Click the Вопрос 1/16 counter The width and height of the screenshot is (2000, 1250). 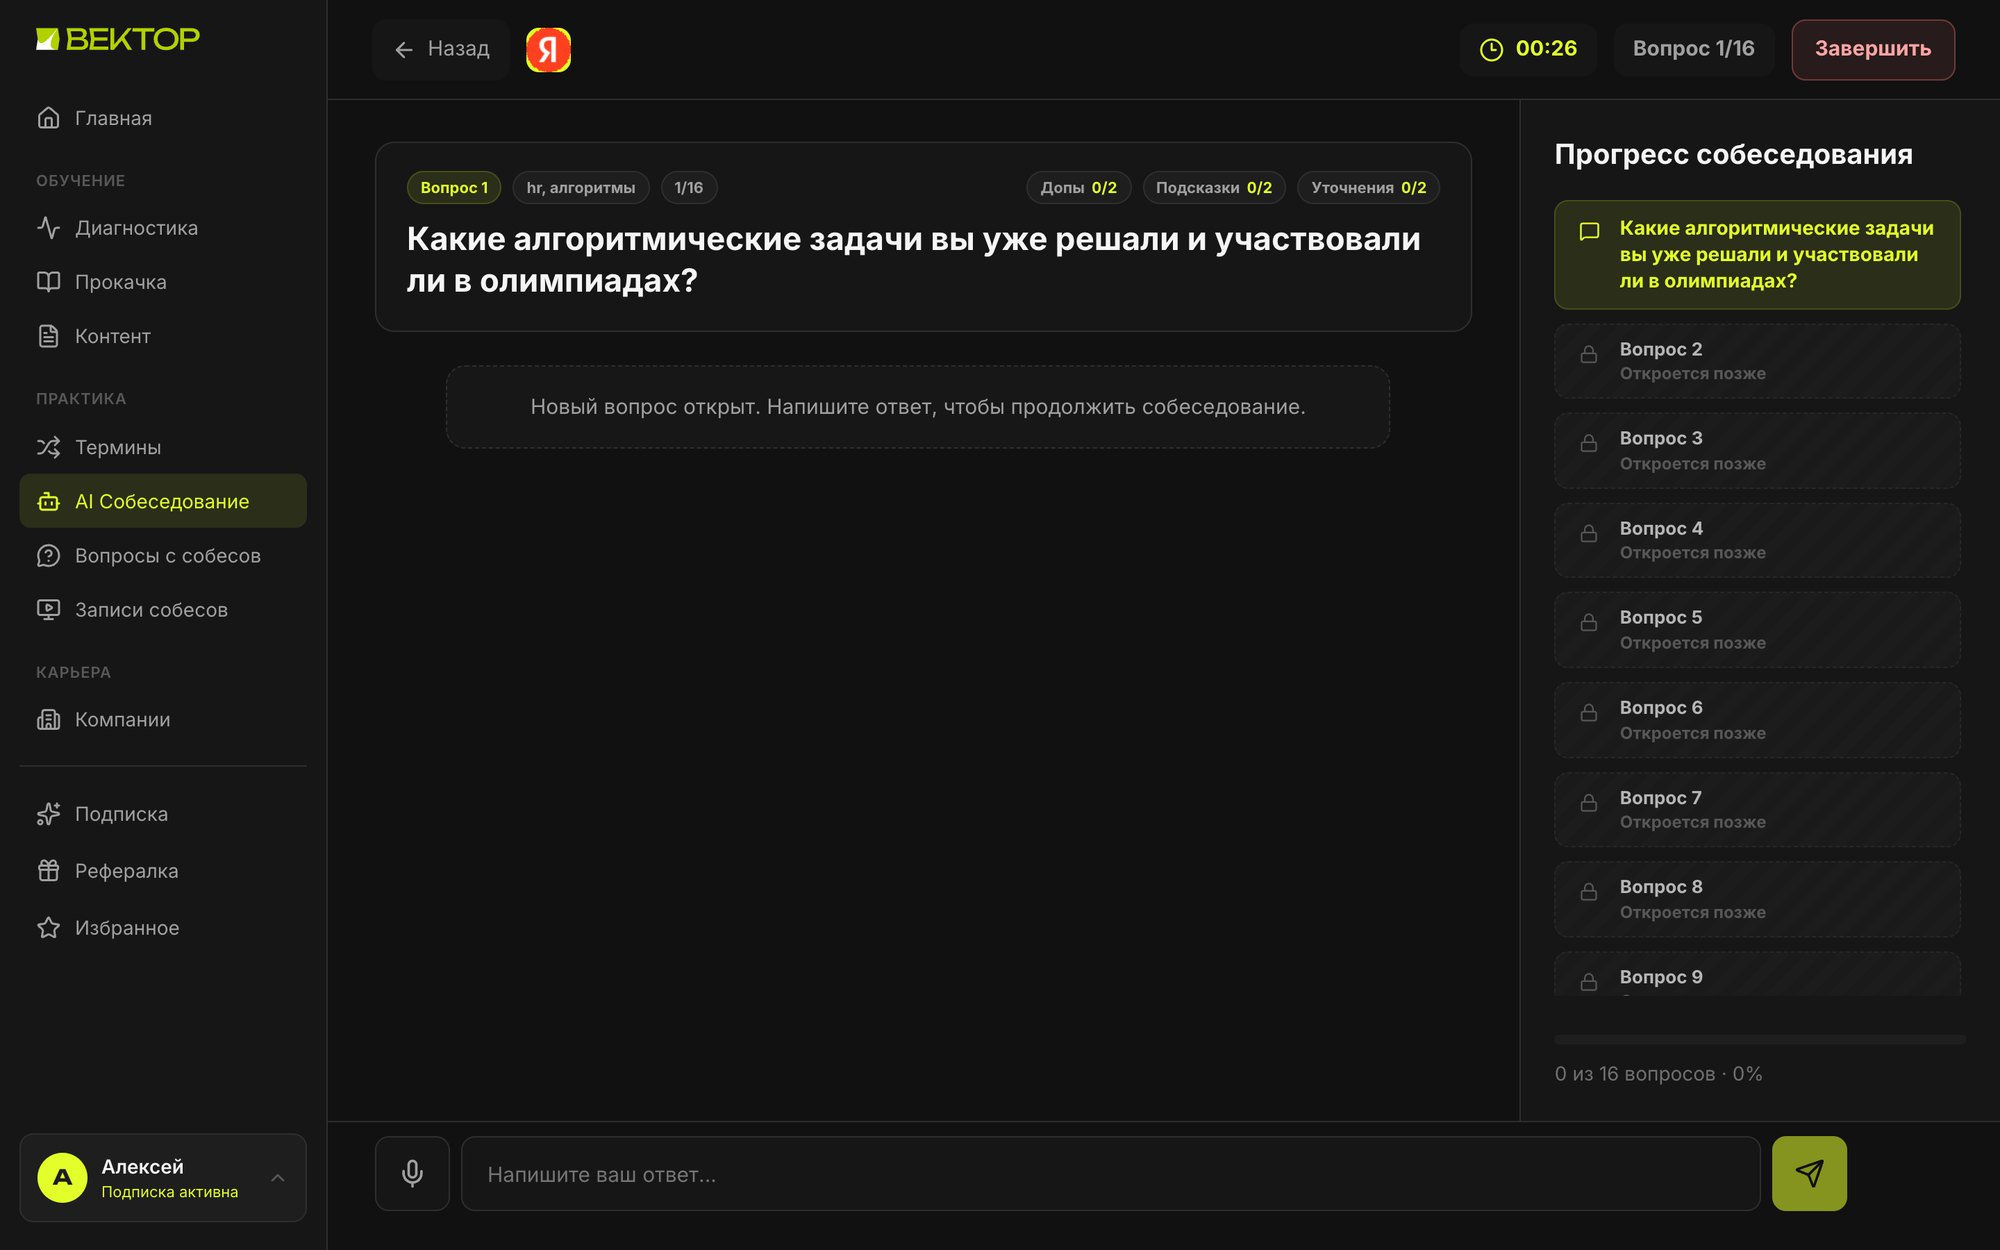[x=1693, y=49]
